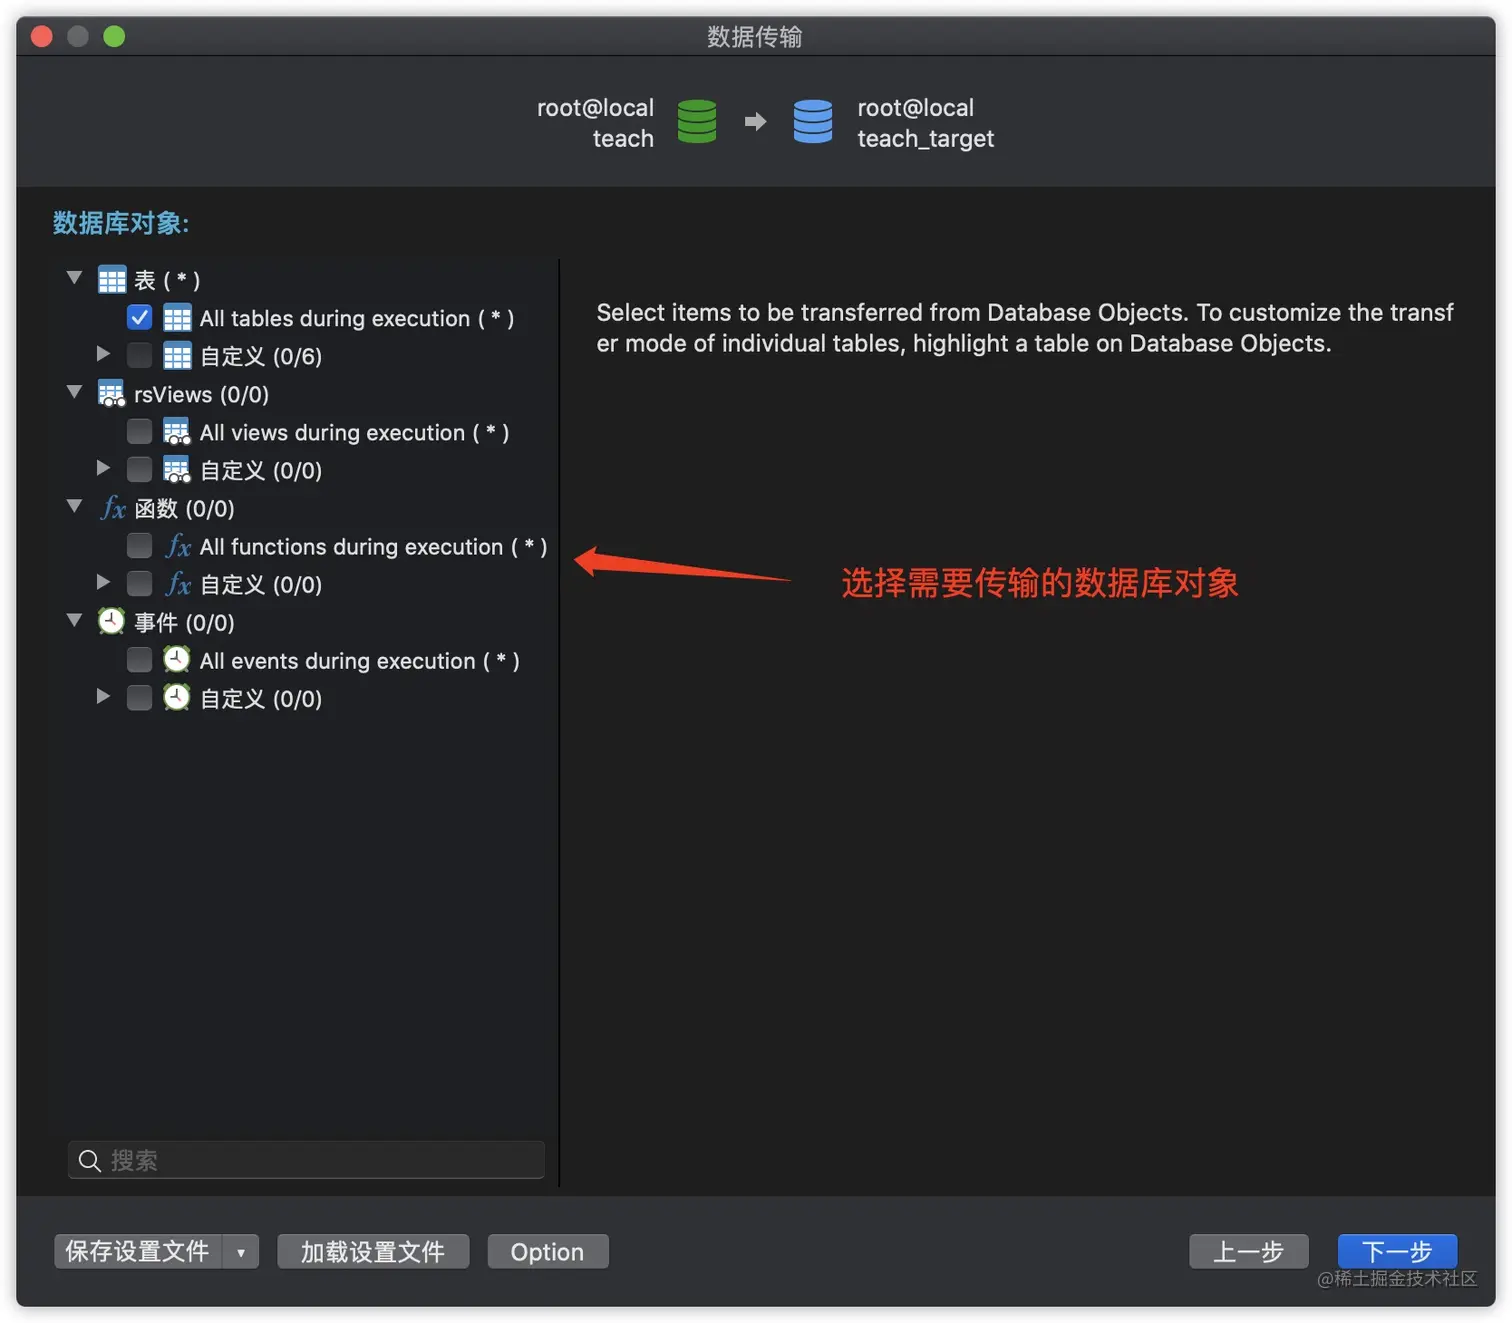The width and height of the screenshot is (1512, 1323).
Task: Focus the 搜索 search field
Action: (x=306, y=1160)
